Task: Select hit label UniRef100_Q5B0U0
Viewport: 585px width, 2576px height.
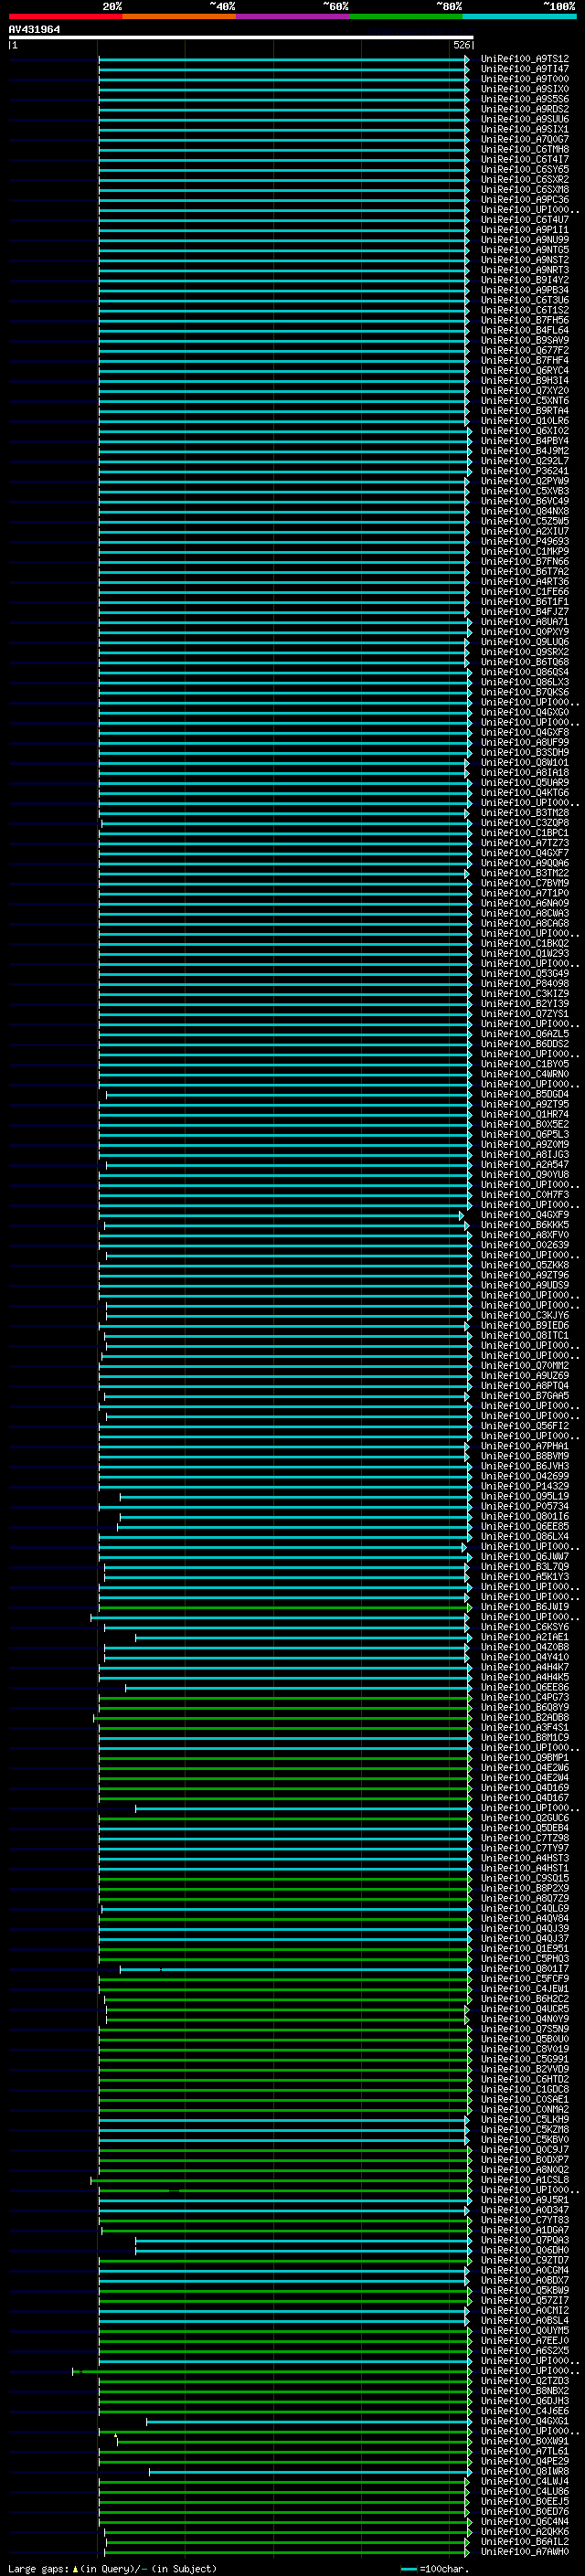Action: point(525,2039)
